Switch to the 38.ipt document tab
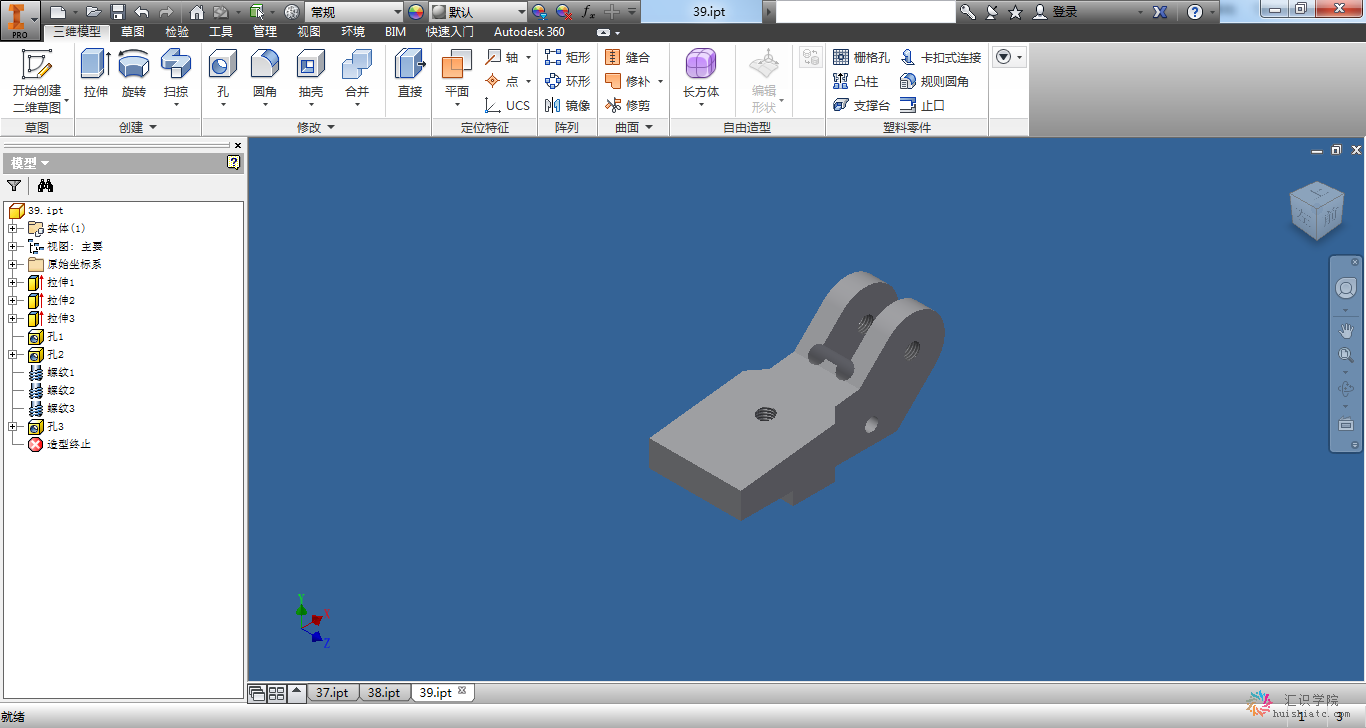Viewport: 1366px width, 728px height. pos(384,692)
